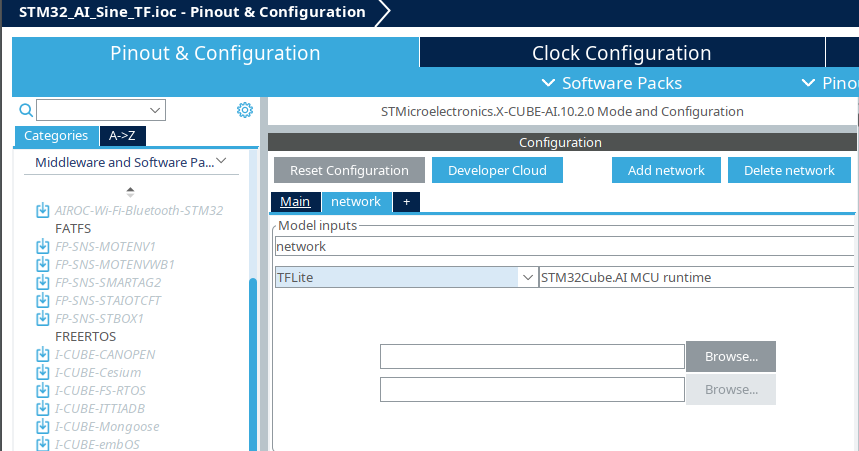This screenshot has width=859, height=451.
Task: Open the Software Packs menu
Action: point(611,83)
